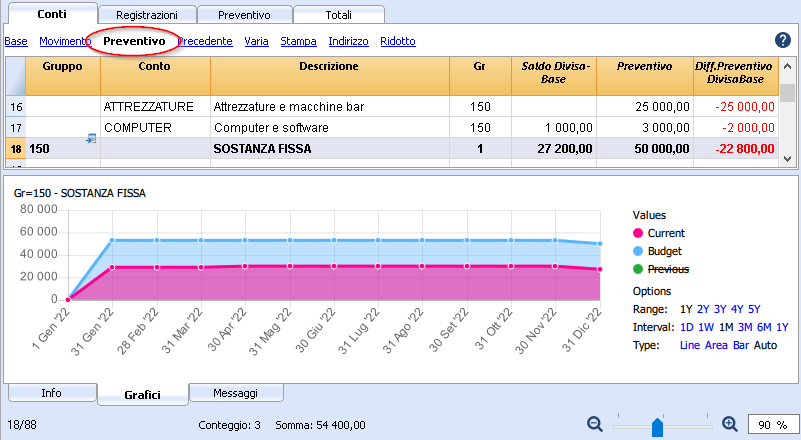Set chart interval to 6M
Image resolution: width=801 pixels, height=440 pixels.
[x=764, y=327]
